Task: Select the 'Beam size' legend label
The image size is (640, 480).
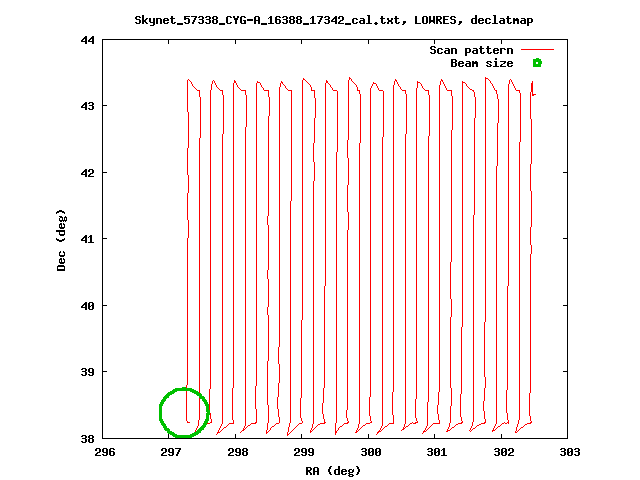Action: click(482, 63)
